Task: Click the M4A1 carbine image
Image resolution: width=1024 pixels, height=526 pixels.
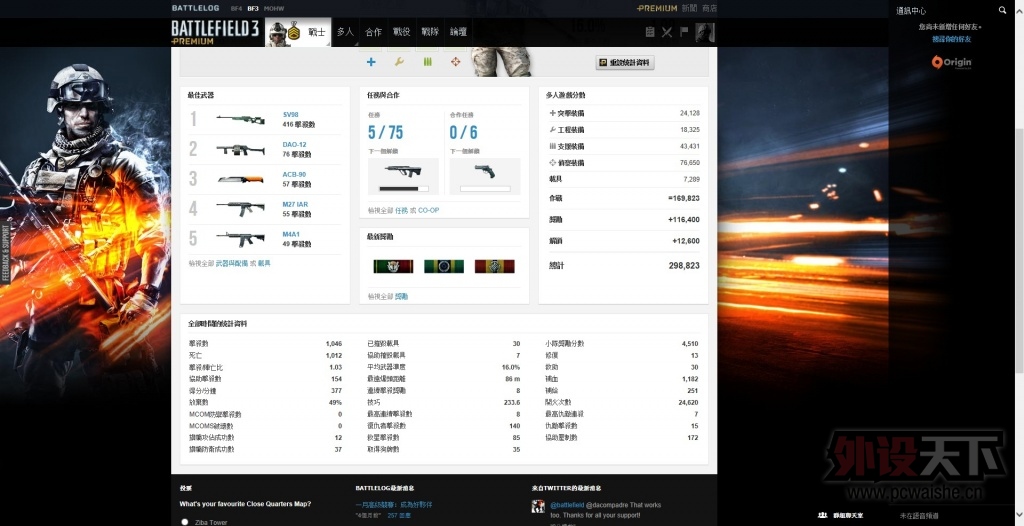Action: click(x=240, y=239)
